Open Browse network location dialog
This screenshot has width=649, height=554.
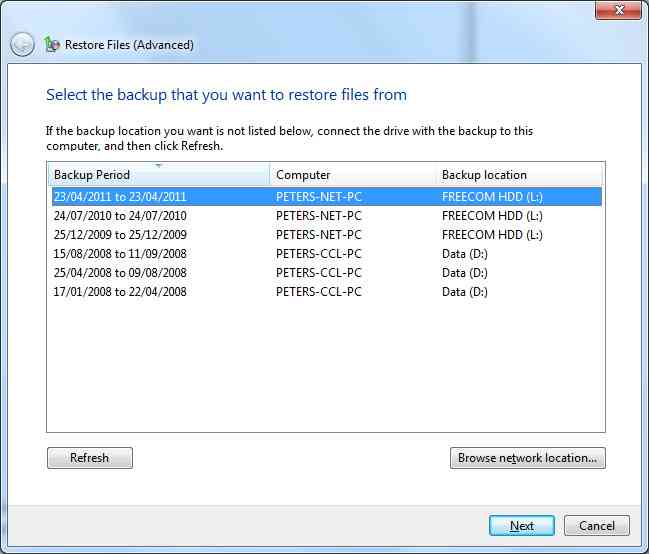(x=528, y=458)
